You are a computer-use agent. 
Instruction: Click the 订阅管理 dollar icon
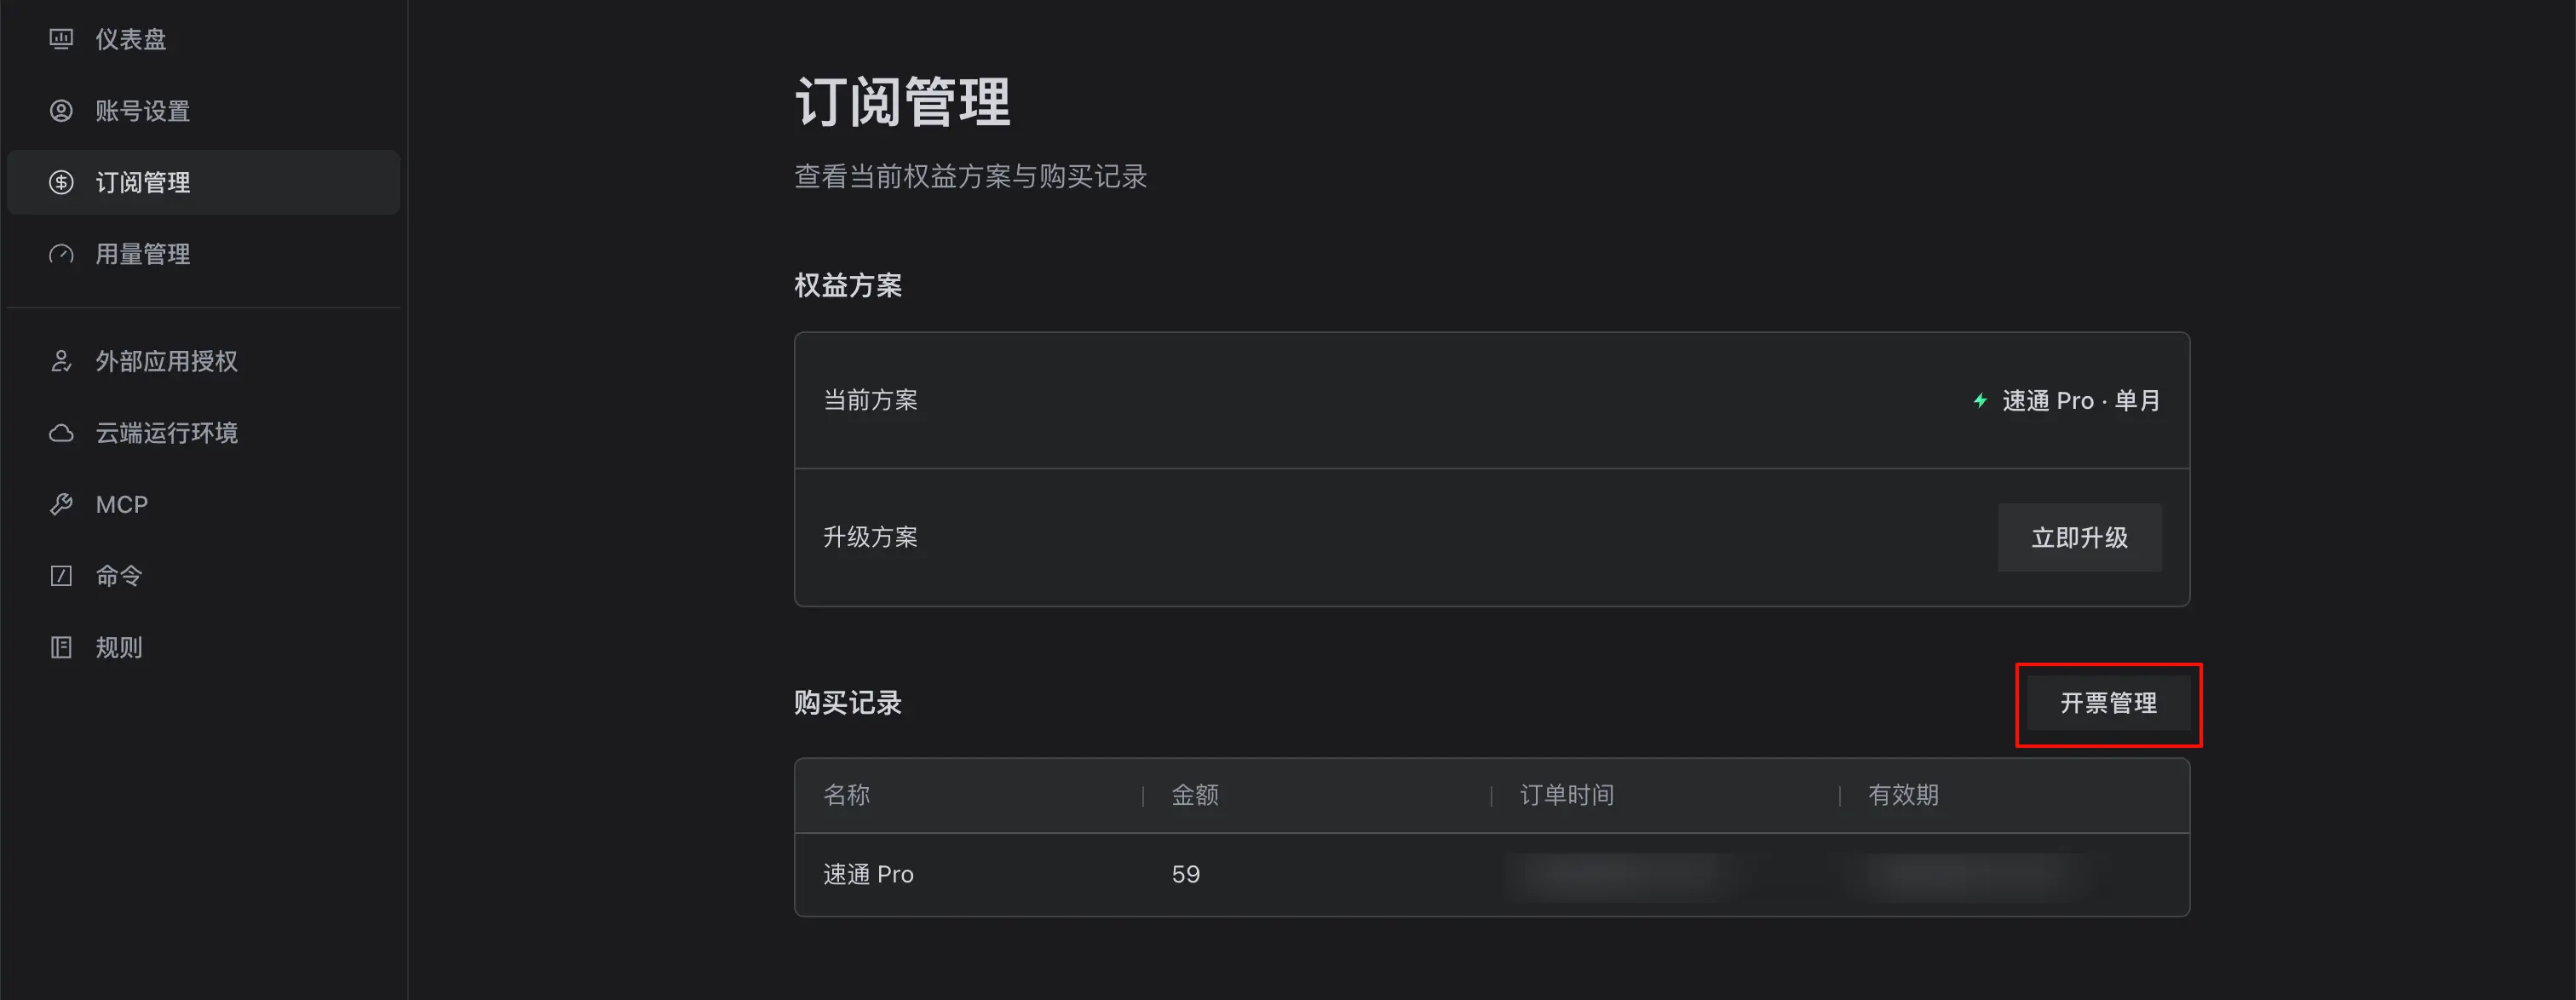(x=61, y=182)
